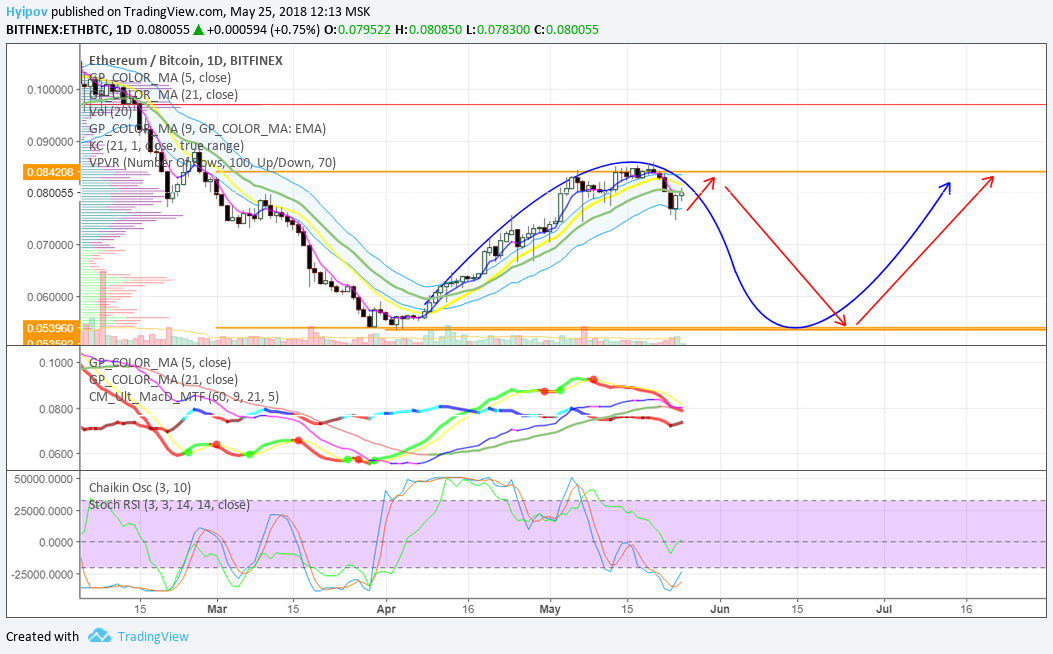Screen dimensions: 1053x654
Task: Select the Ethereum / Bitcoin, 1D, BITFINEX chart title
Action: coord(186,60)
